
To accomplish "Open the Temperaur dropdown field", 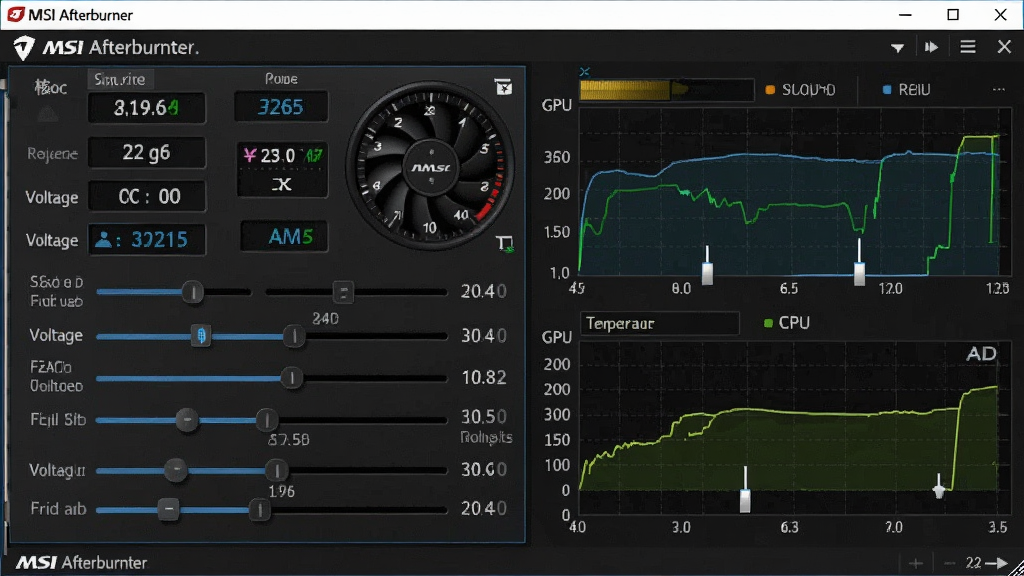I will tap(660, 323).
